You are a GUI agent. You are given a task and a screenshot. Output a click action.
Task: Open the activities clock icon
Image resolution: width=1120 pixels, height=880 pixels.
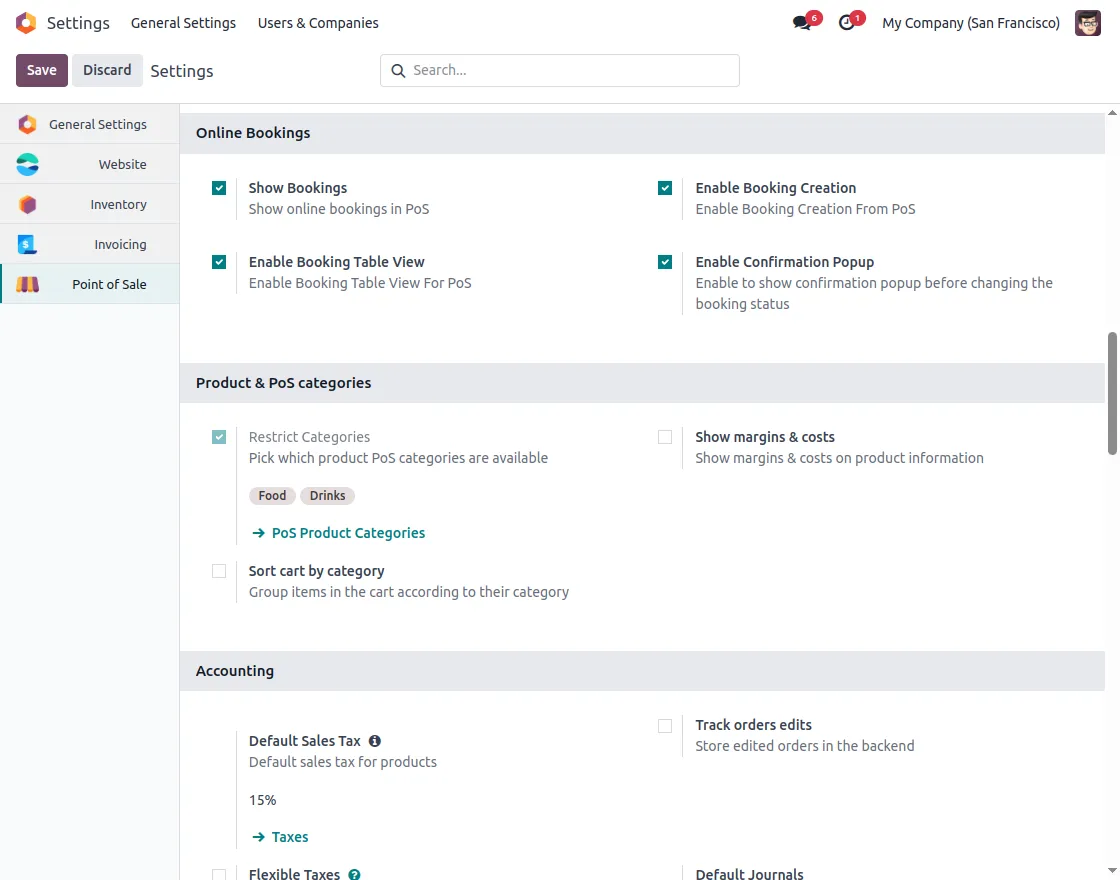[x=845, y=23]
